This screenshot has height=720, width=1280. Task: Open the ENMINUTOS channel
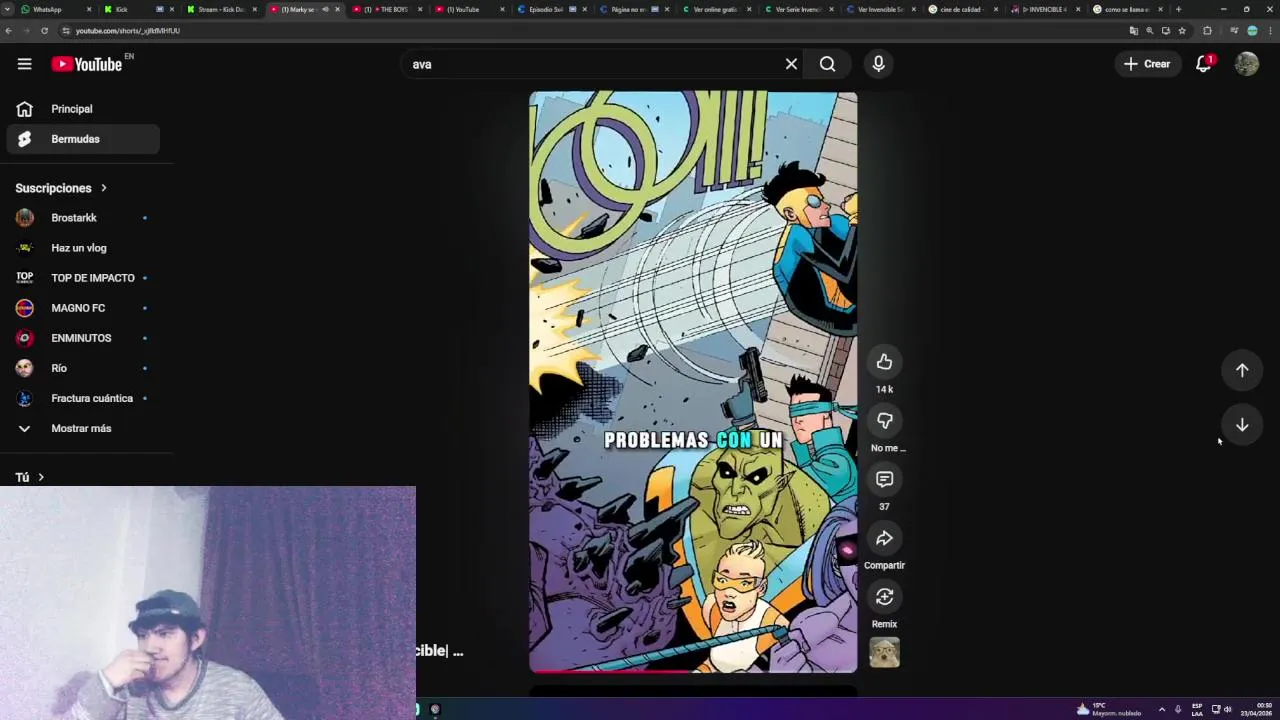(83, 338)
